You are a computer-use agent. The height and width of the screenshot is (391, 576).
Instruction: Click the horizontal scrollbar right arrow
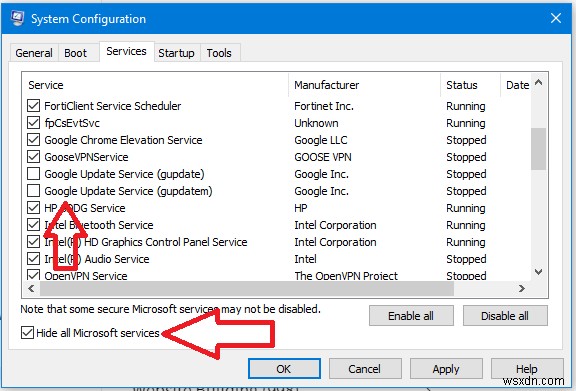pyautogui.click(x=522, y=288)
